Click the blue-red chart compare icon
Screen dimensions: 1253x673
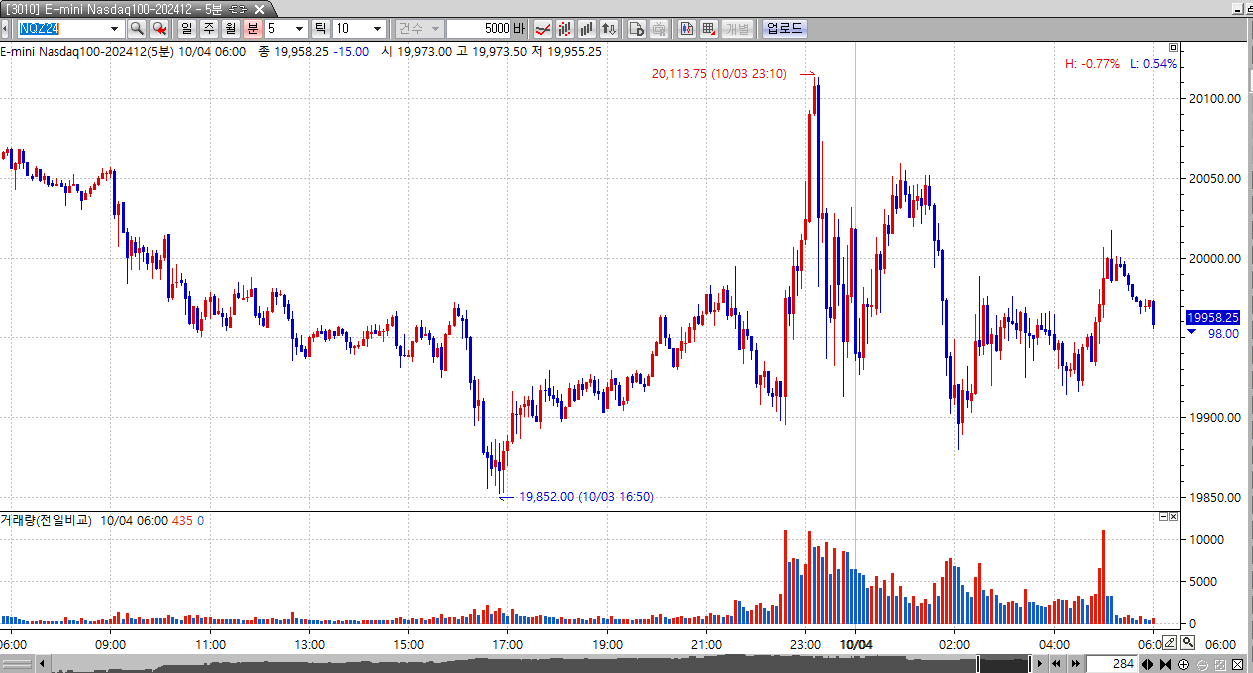[x=686, y=29]
